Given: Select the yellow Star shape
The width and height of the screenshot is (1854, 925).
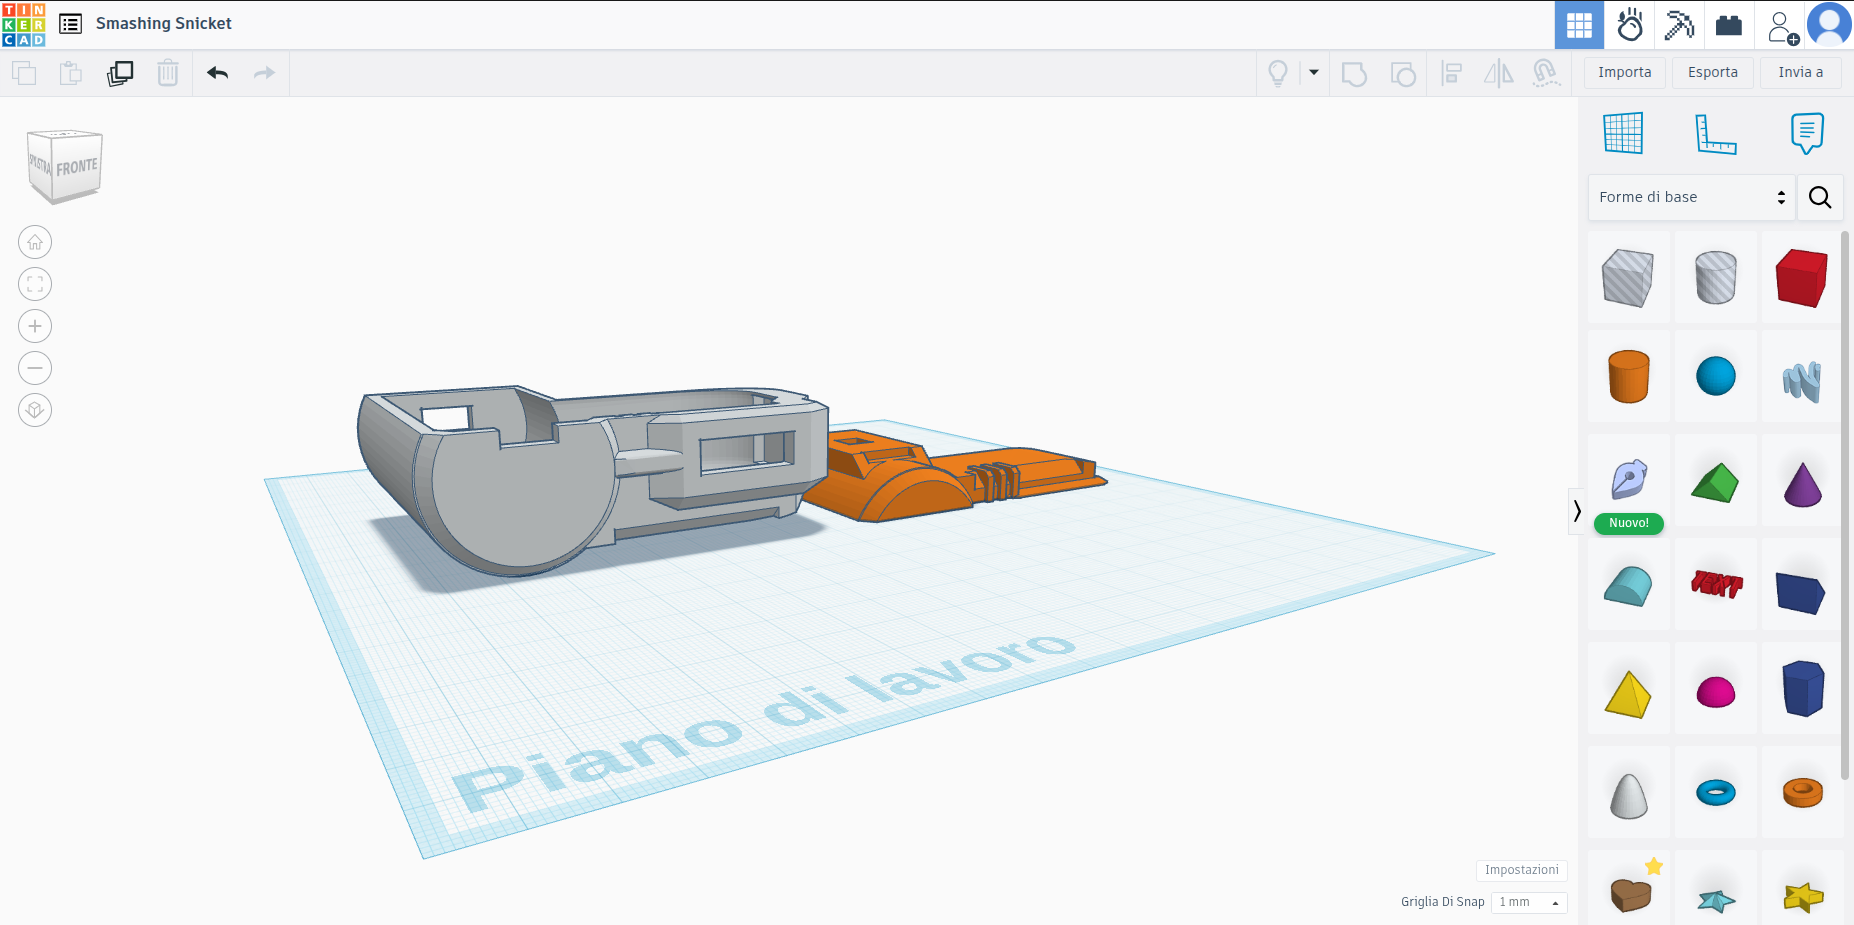Looking at the screenshot, I should [1803, 897].
